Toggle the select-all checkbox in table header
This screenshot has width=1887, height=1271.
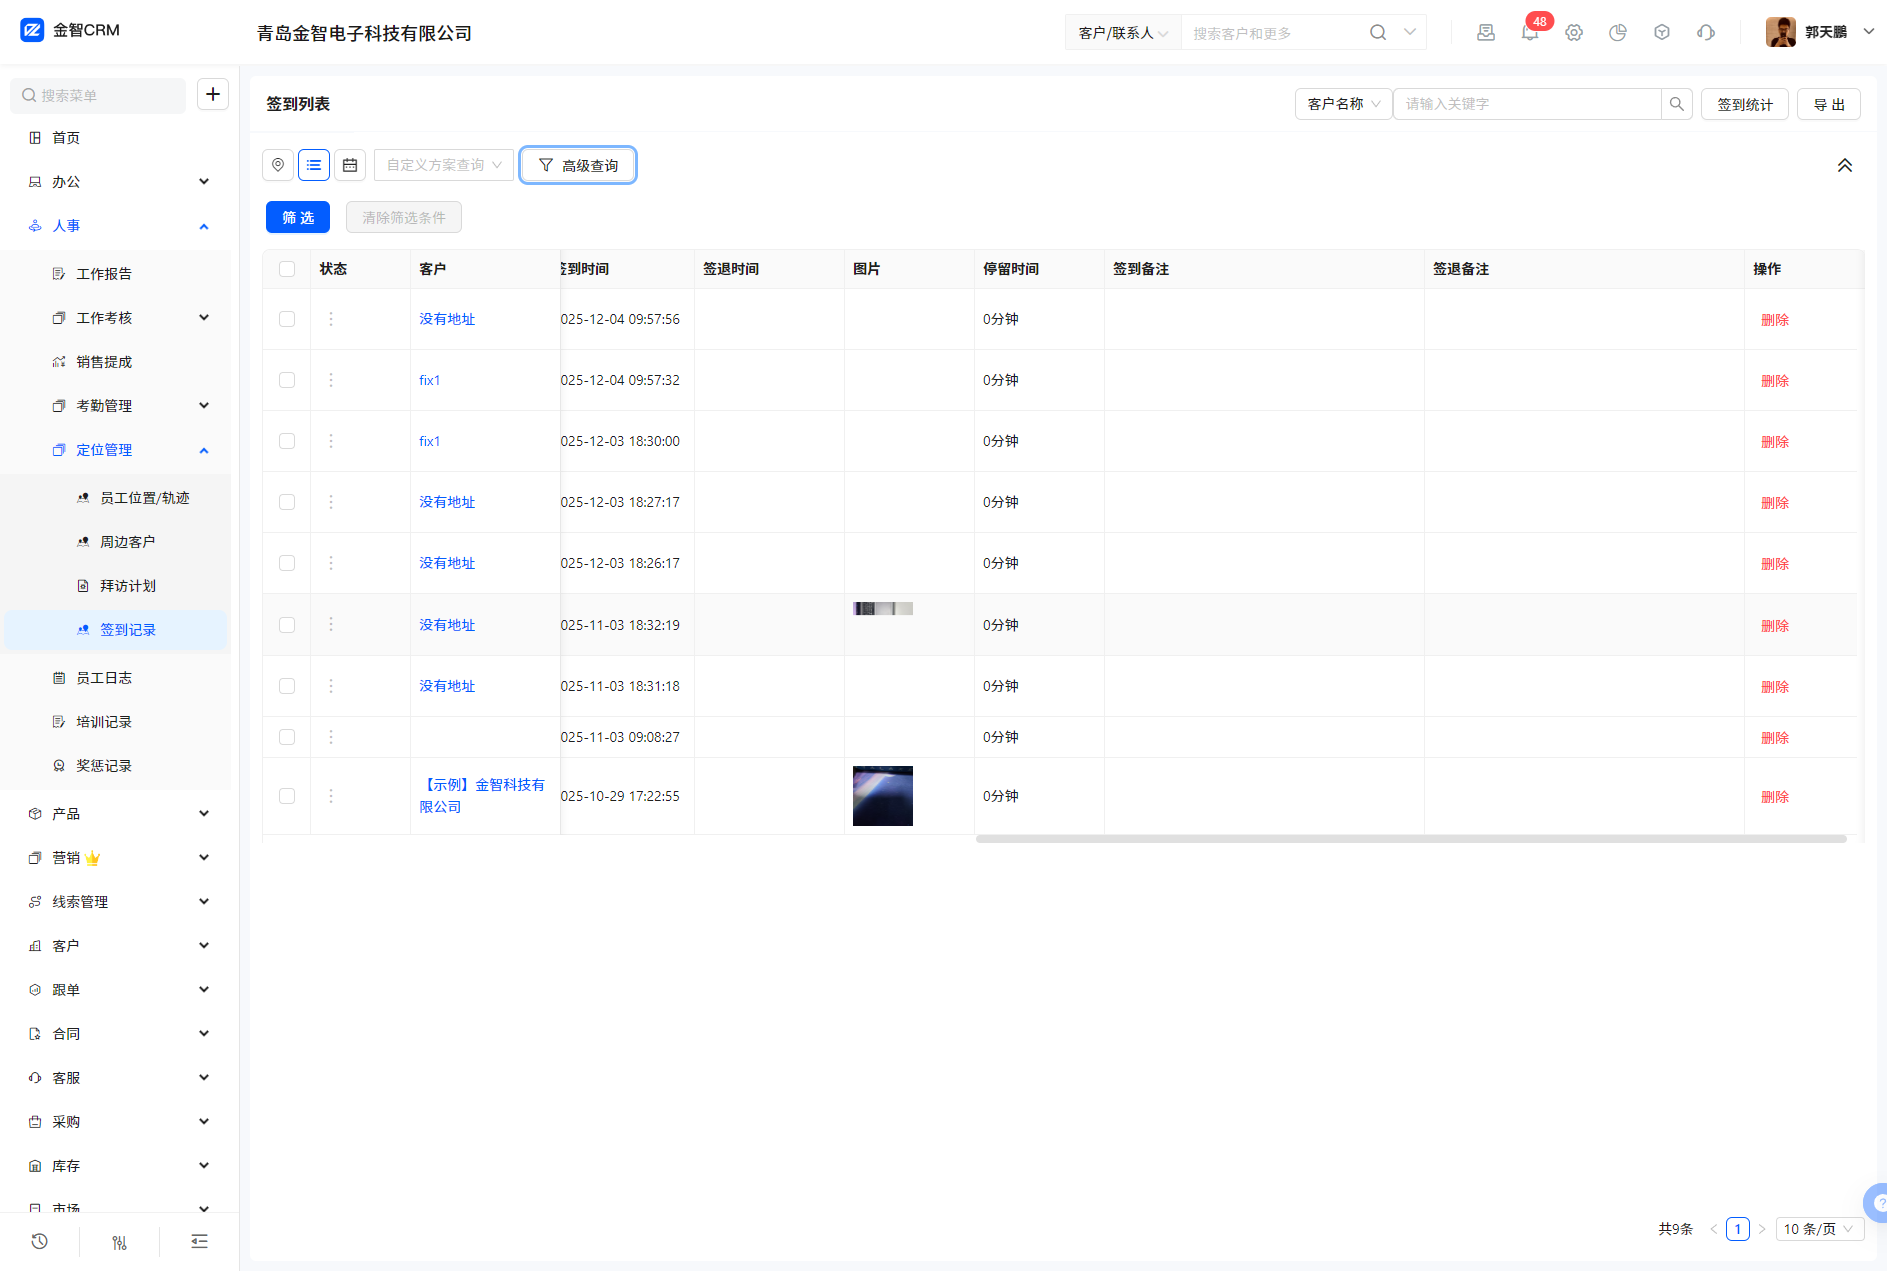pos(287,269)
